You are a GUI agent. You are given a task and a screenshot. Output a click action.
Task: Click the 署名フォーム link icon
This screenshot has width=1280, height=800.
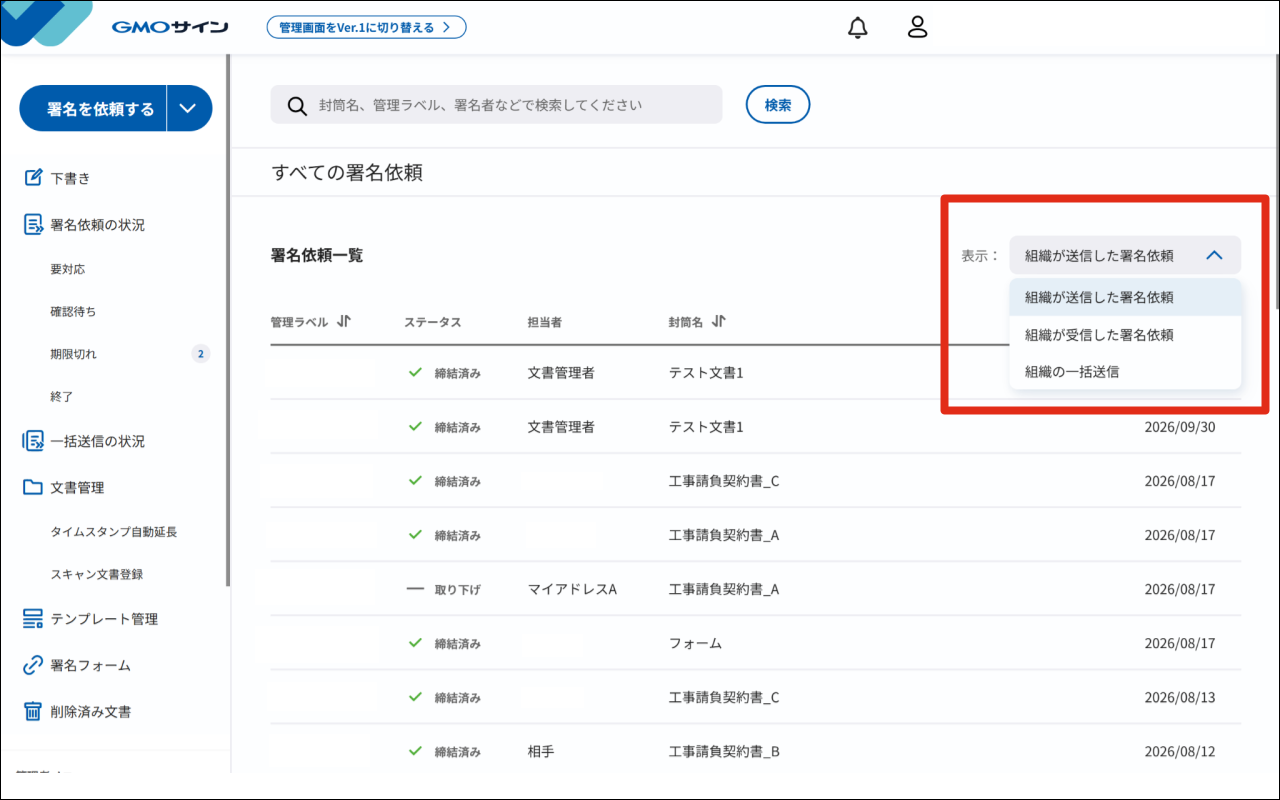click(x=33, y=665)
